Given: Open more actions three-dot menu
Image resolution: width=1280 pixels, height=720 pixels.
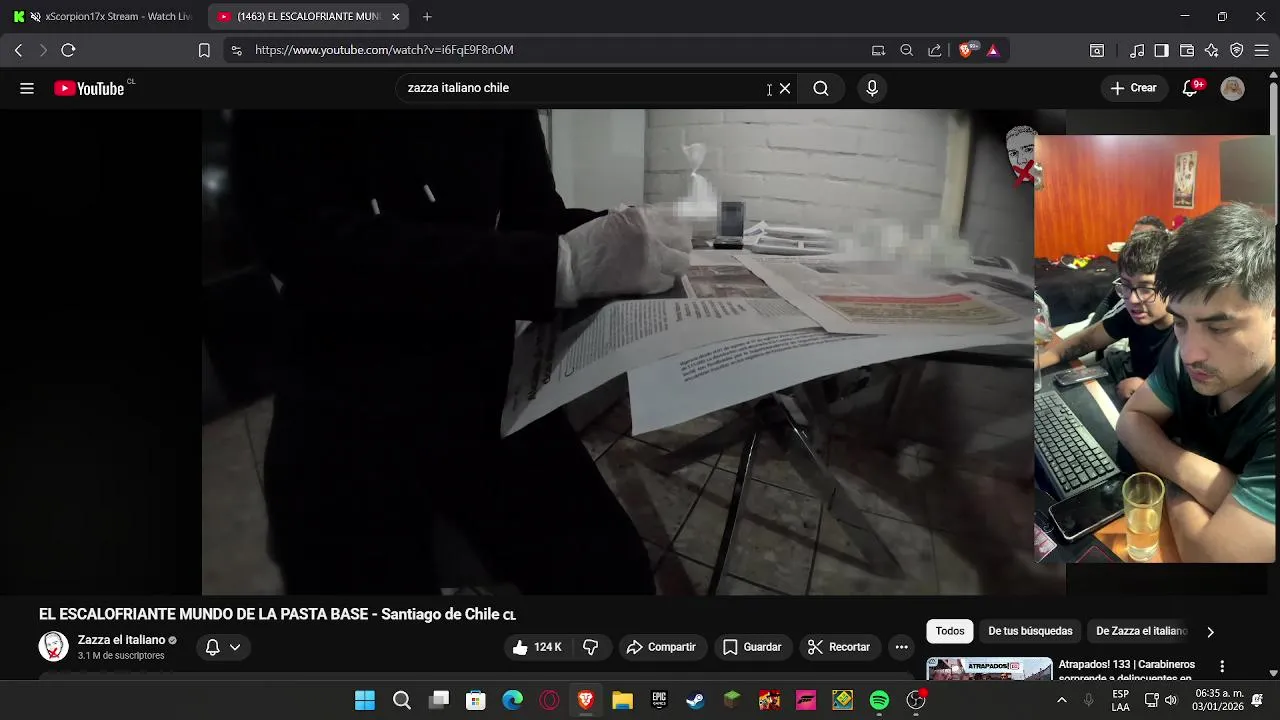Looking at the screenshot, I should tap(901, 647).
